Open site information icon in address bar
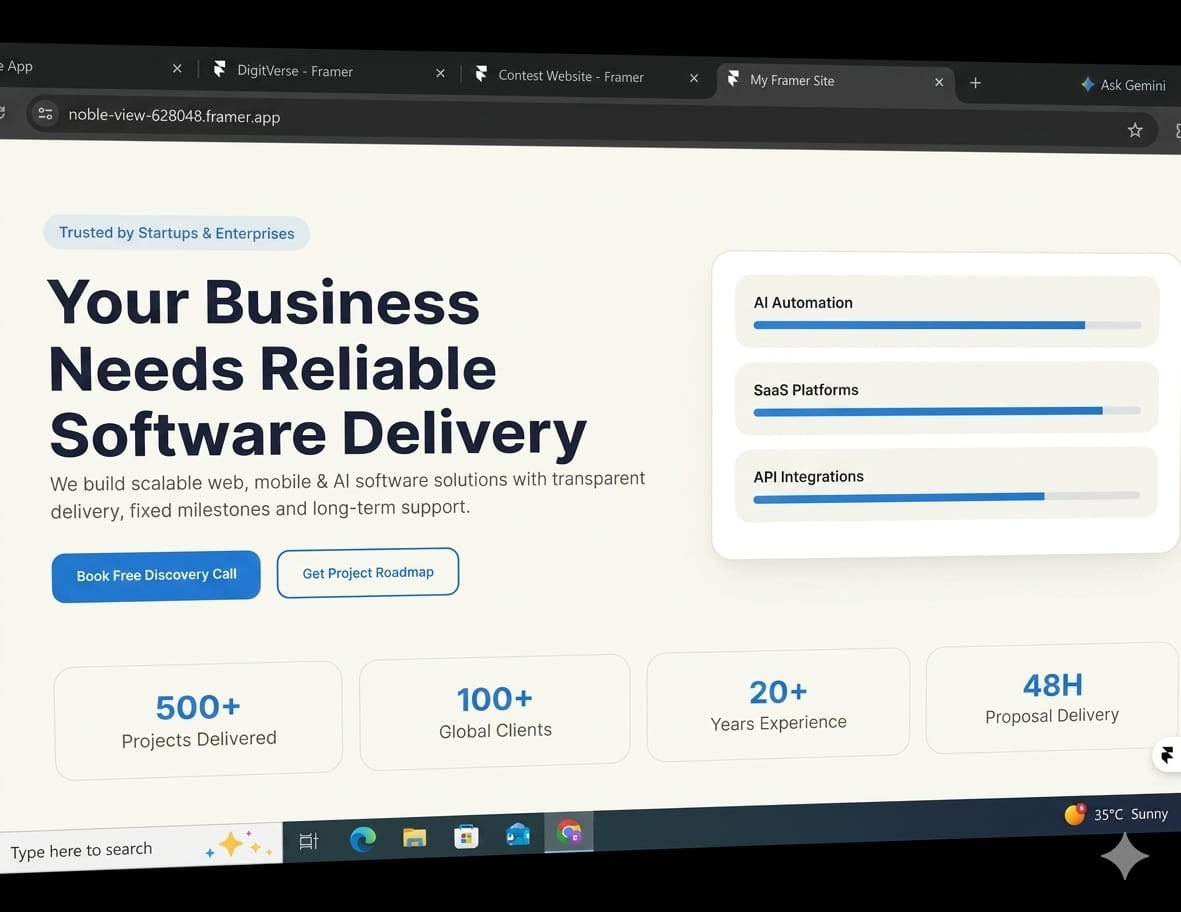The image size is (1181, 912). [45, 114]
